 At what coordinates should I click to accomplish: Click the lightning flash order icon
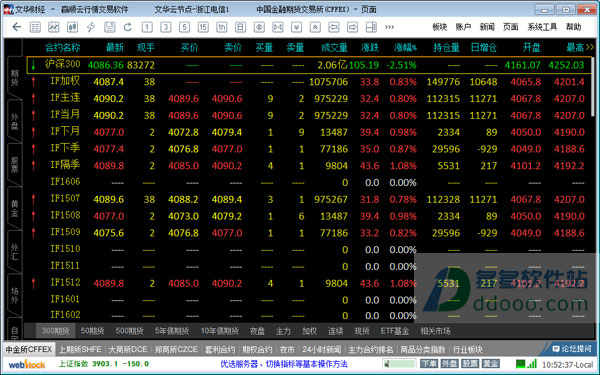pyautogui.click(x=91, y=27)
